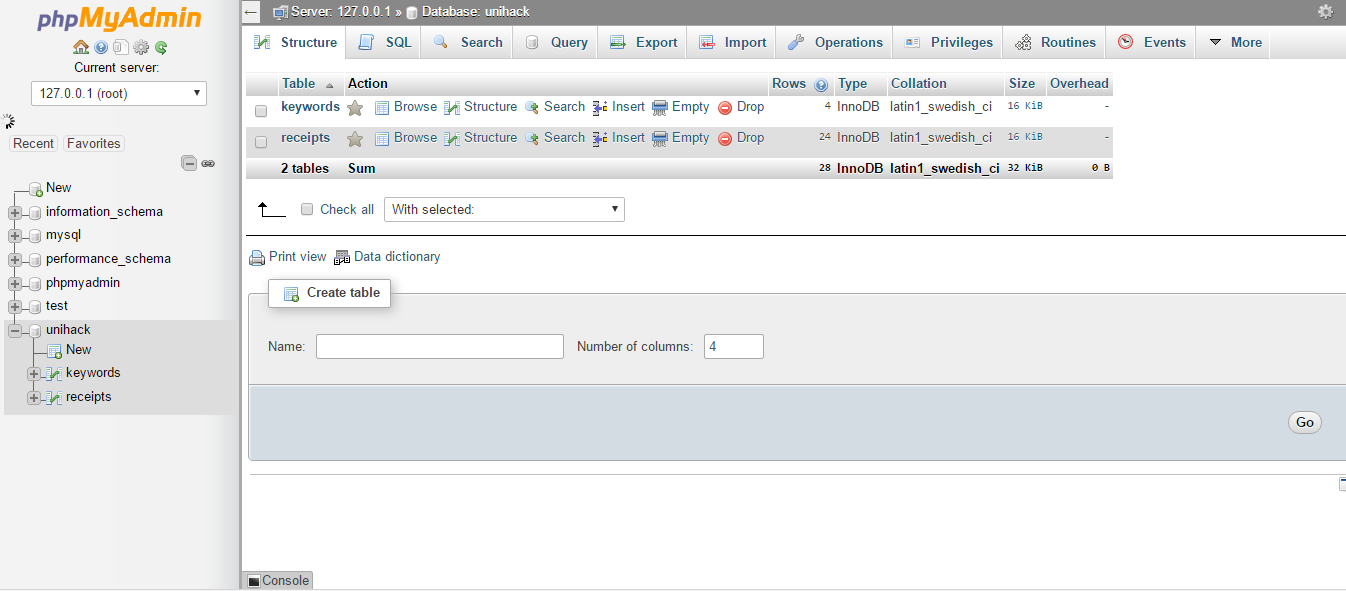Expand the test database node
This screenshot has height=591, width=1346.
pos(14,306)
